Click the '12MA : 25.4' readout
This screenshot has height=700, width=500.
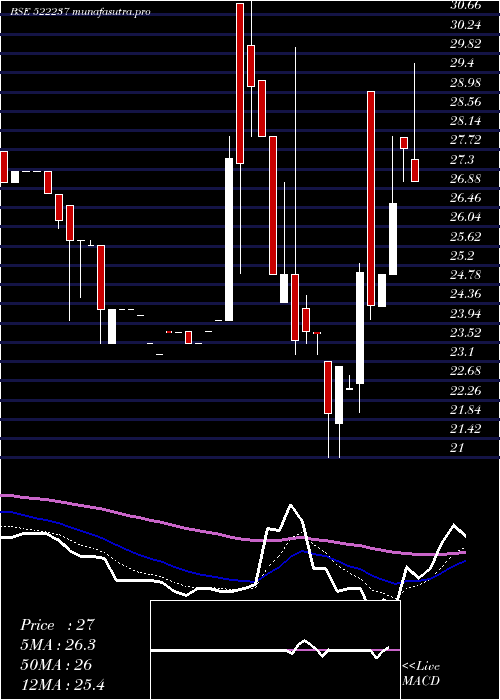[x=62, y=684]
